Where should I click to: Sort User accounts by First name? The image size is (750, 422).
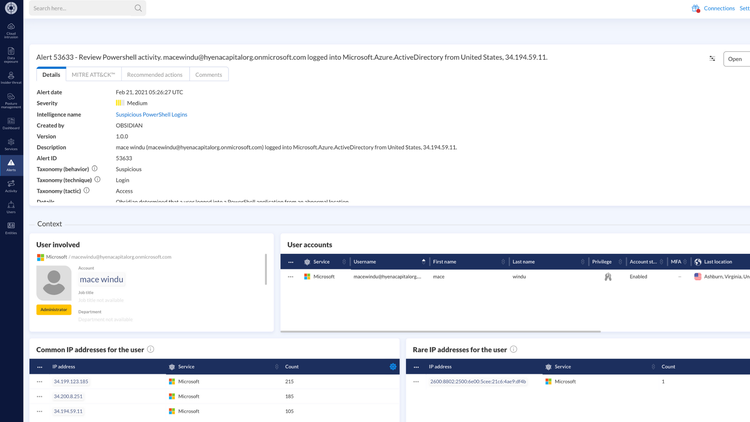503,262
